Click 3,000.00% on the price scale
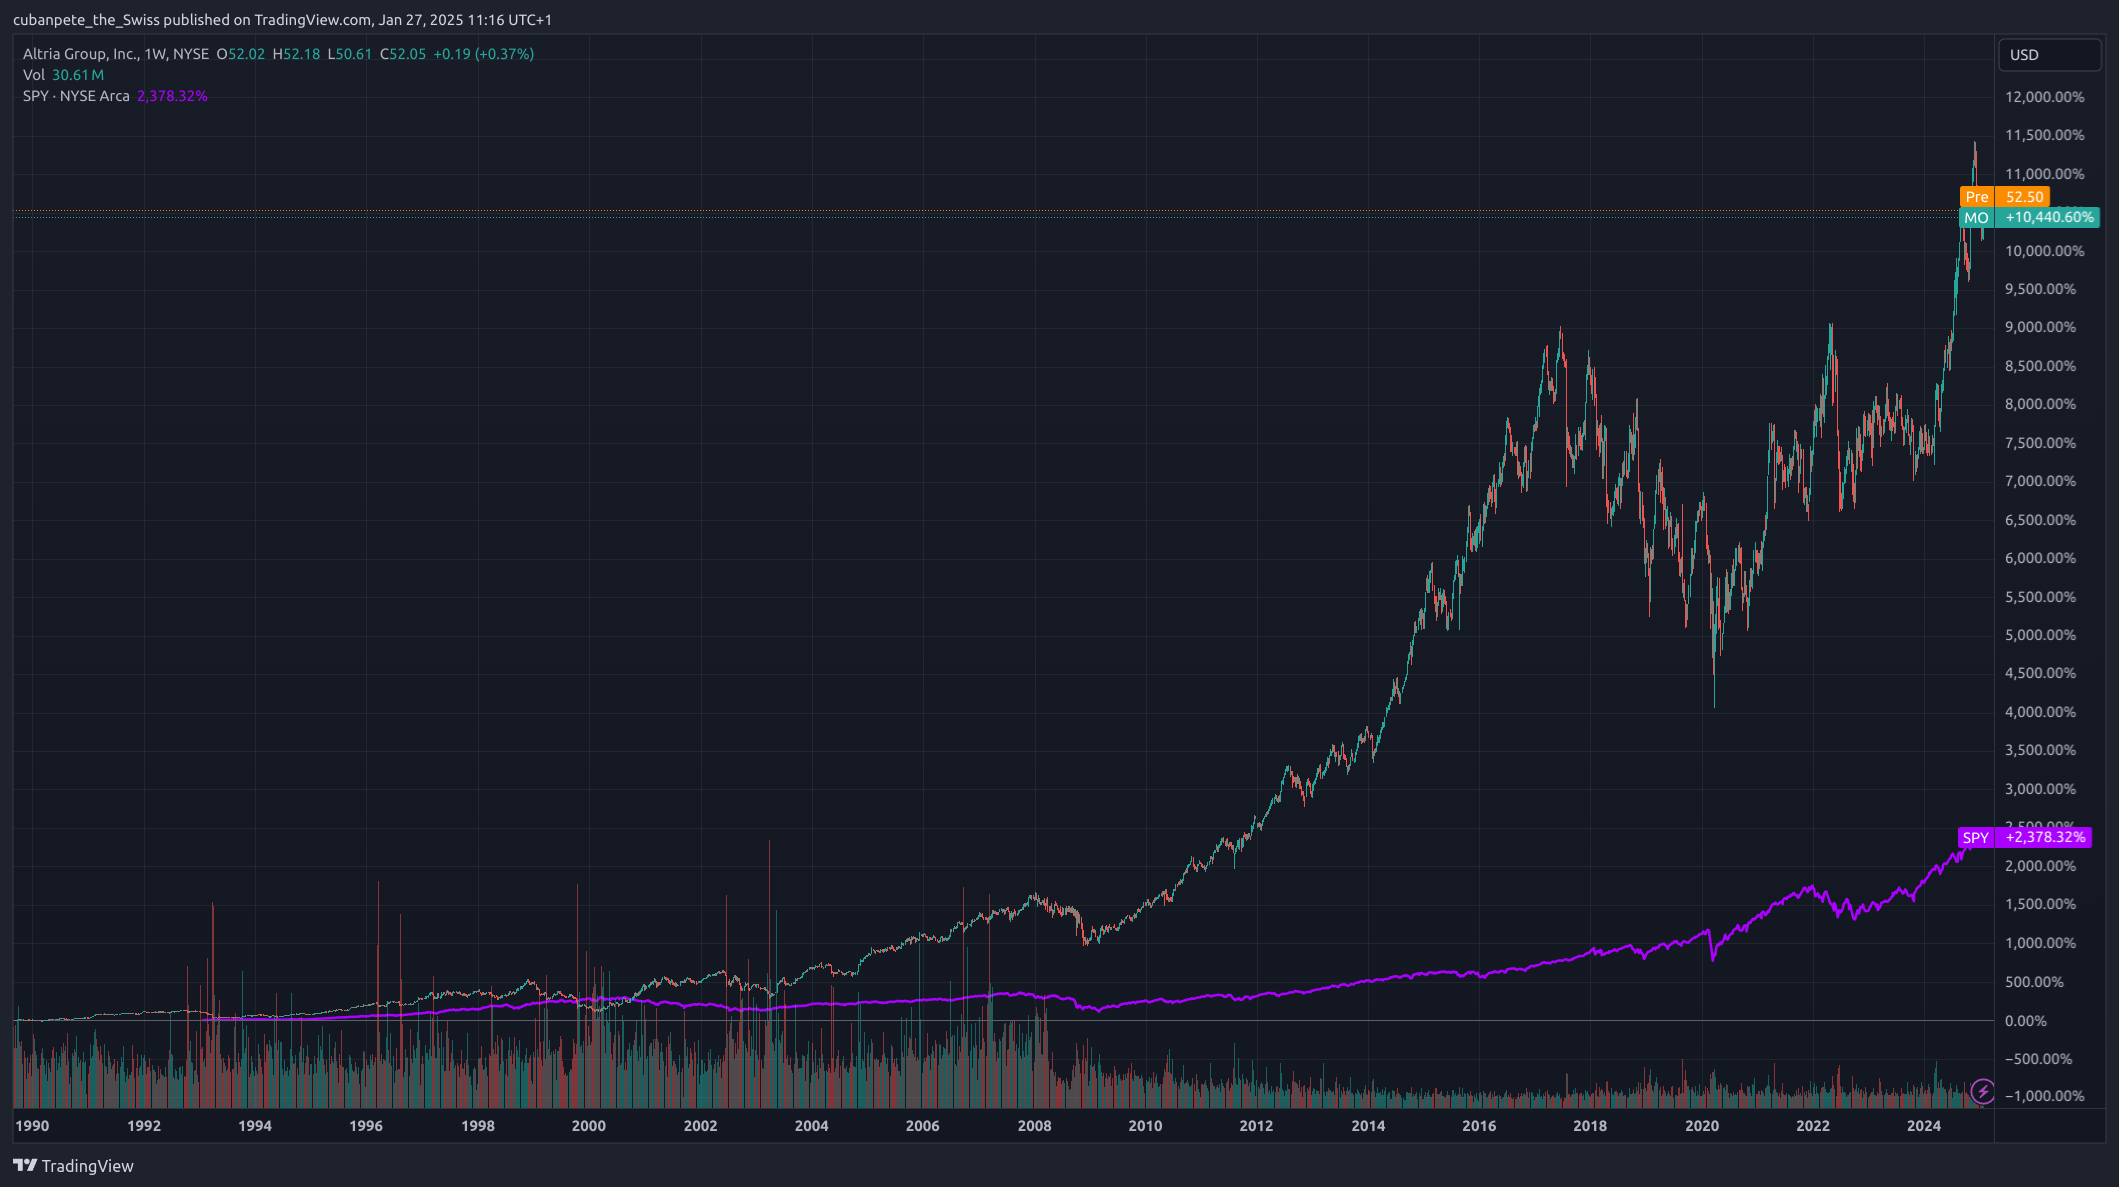The image size is (2119, 1187). point(2041,789)
